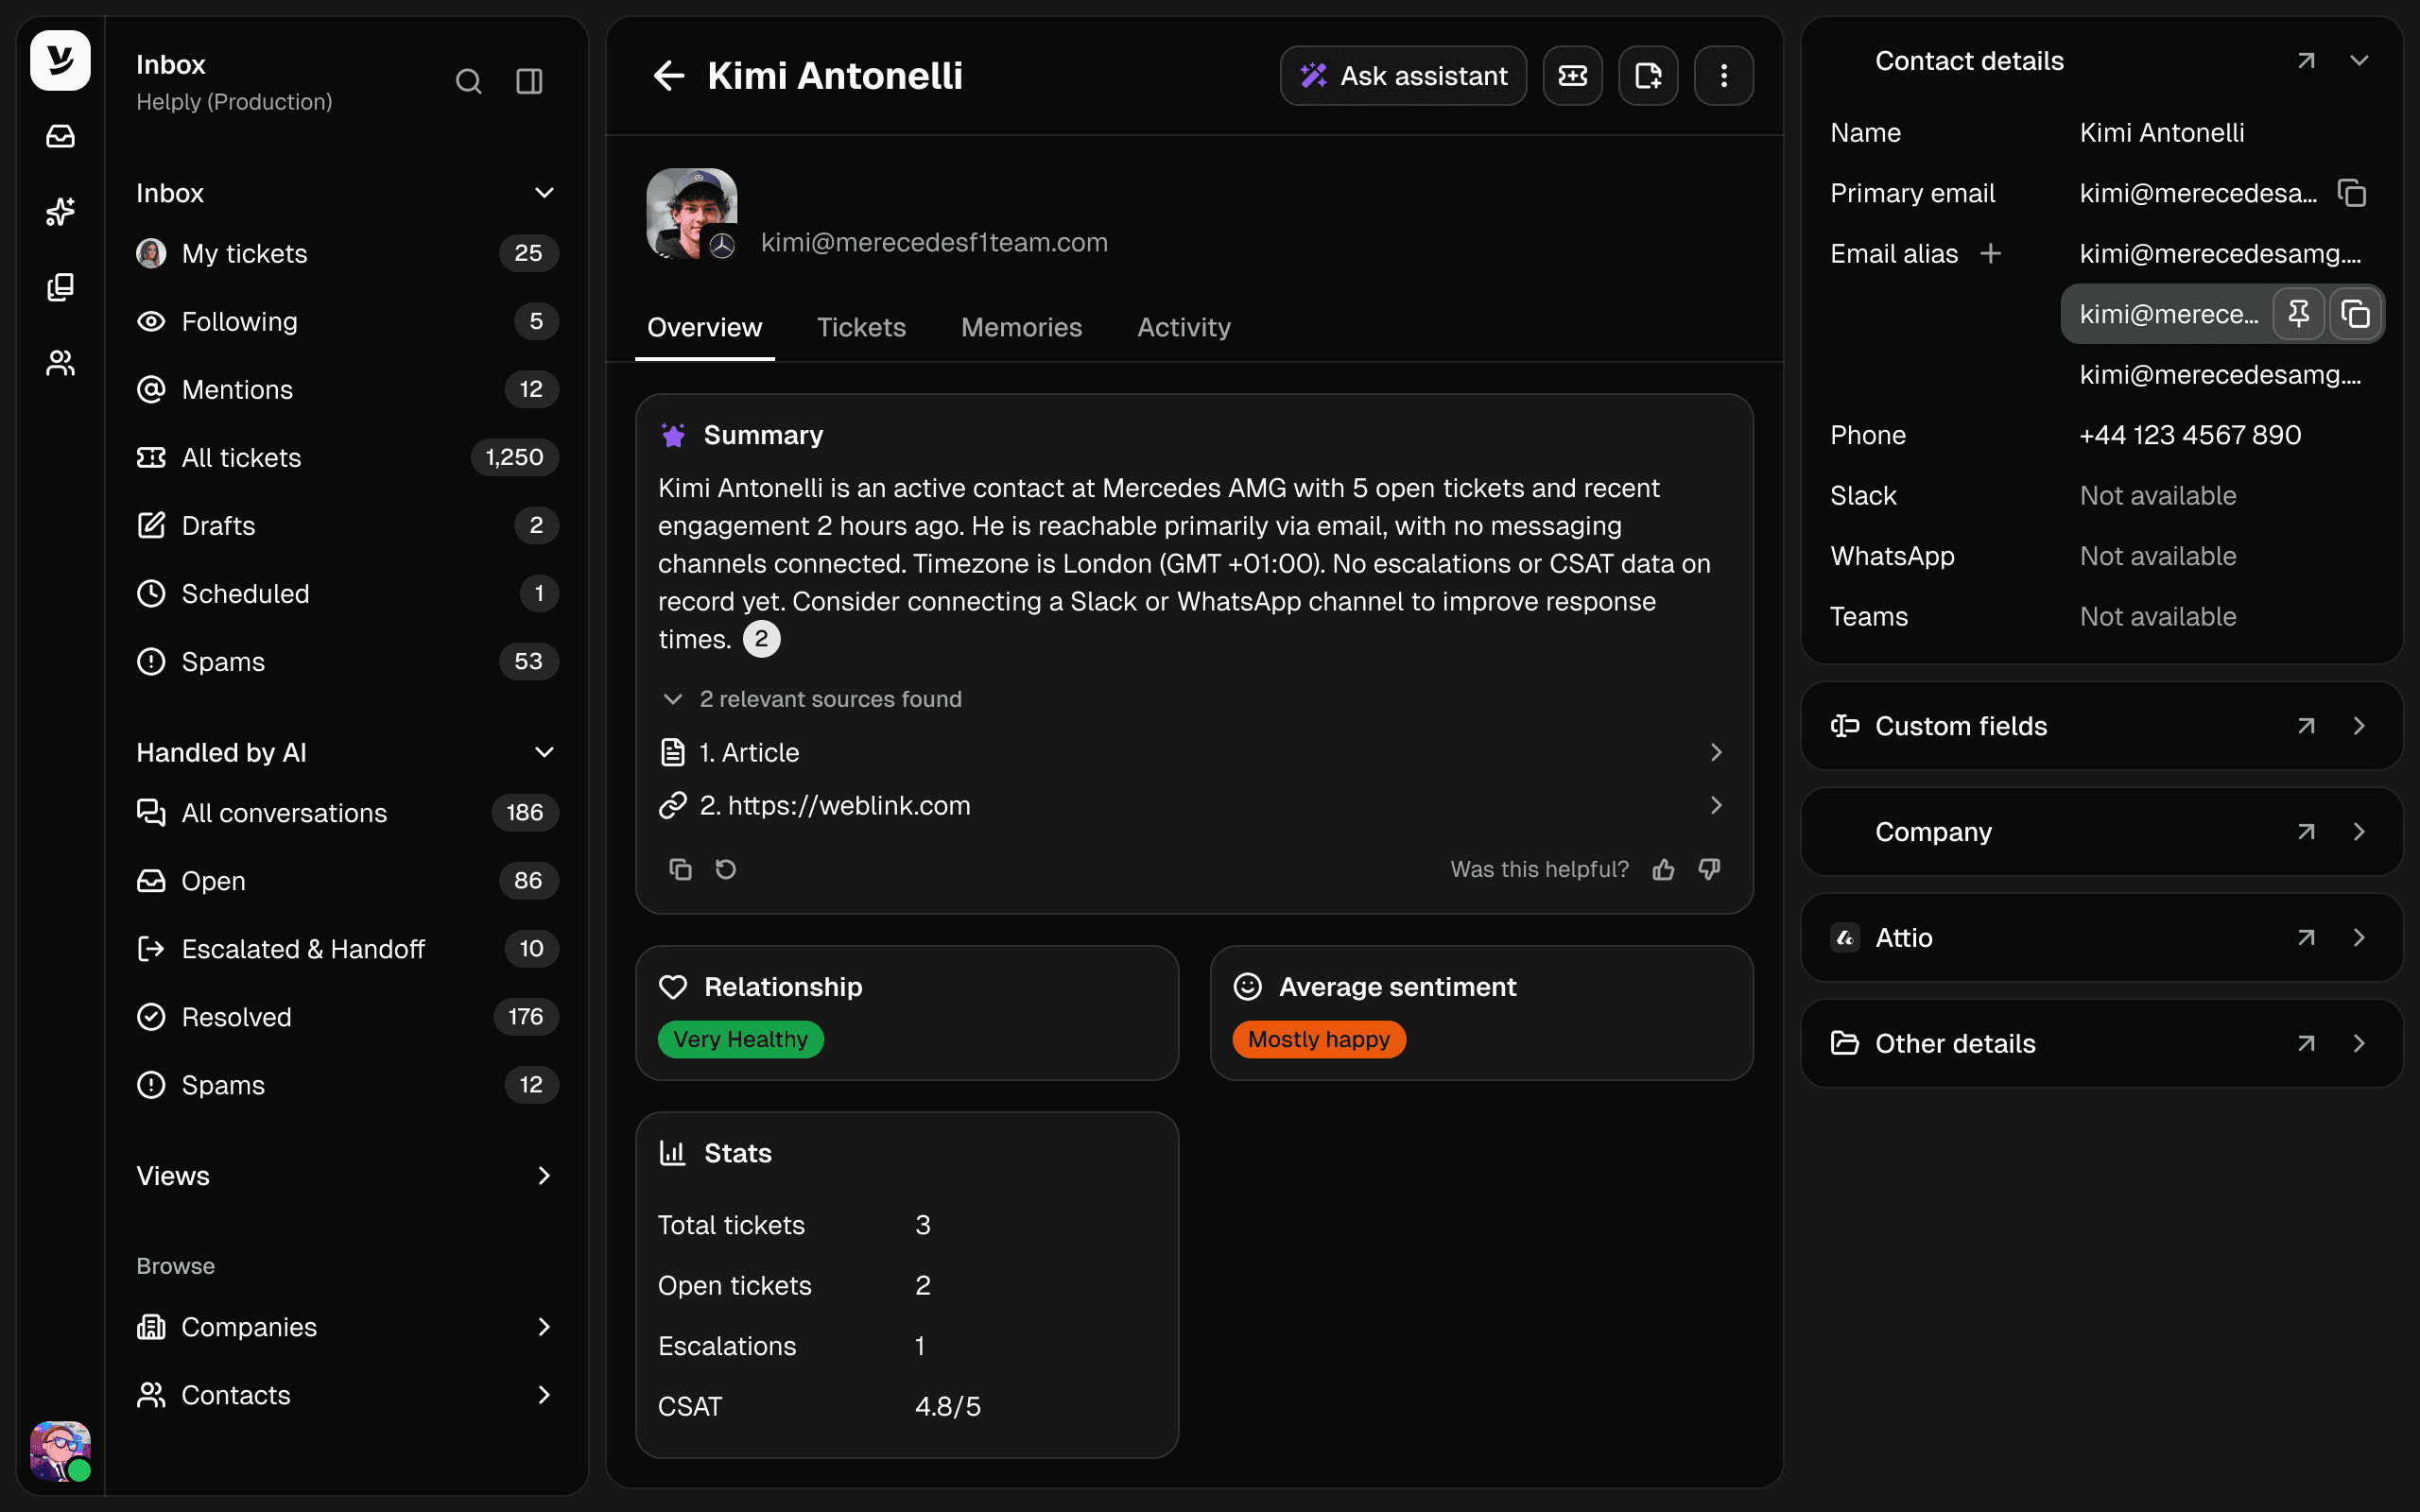The height and width of the screenshot is (1512, 2420).
Task: Open source link https://weblink.com
Action: point(1193,805)
